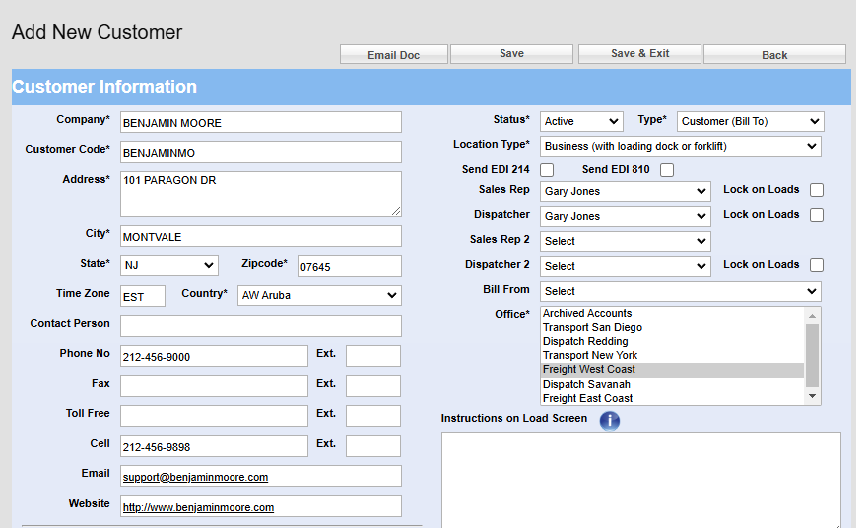
Task: Click the Phone No input field
Action: click(214, 356)
